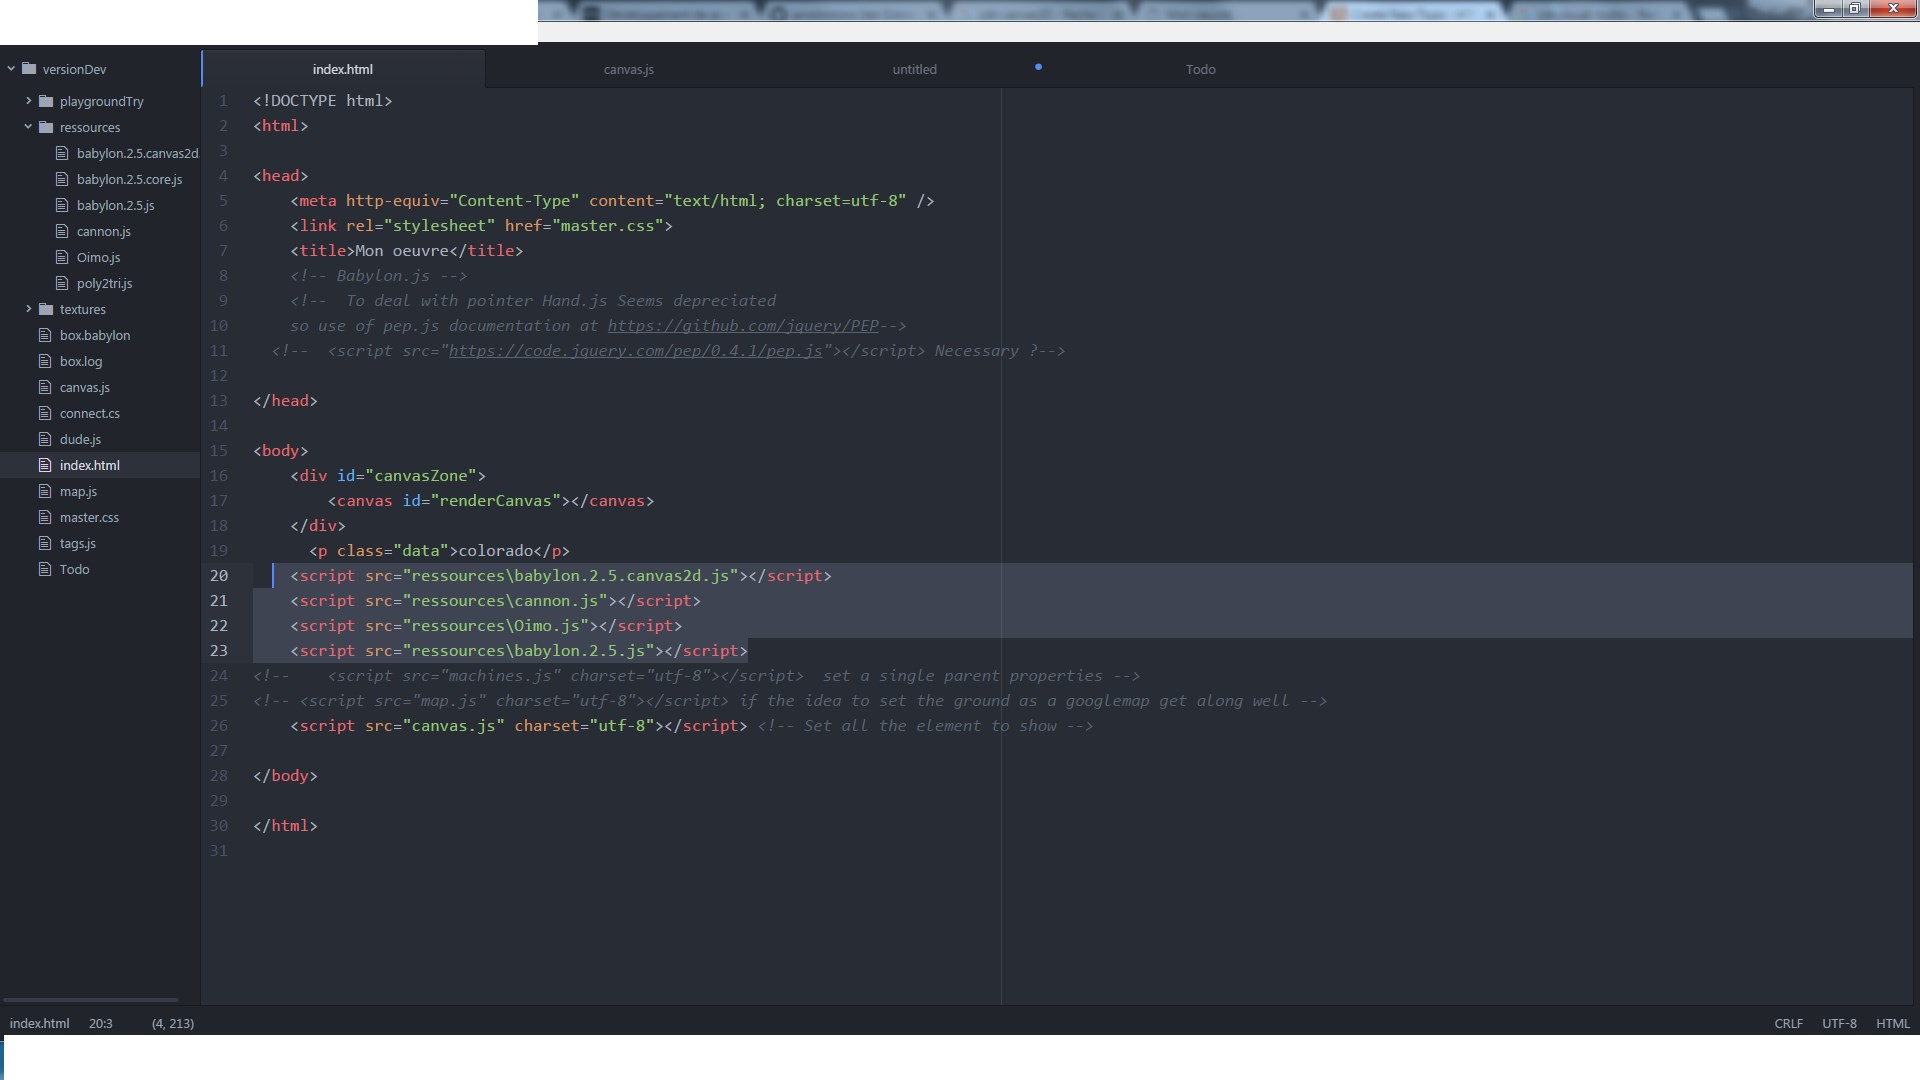Click file icon beside connect.cs

(x=44, y=413)
